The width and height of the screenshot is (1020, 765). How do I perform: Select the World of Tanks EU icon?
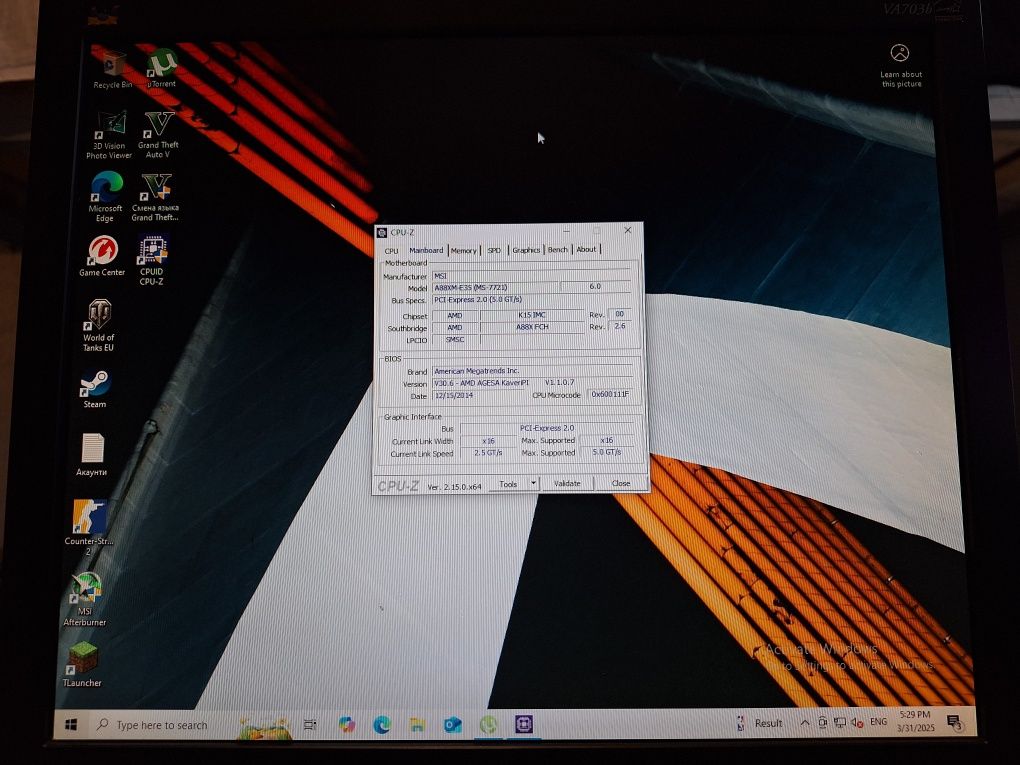pos(98,325)
